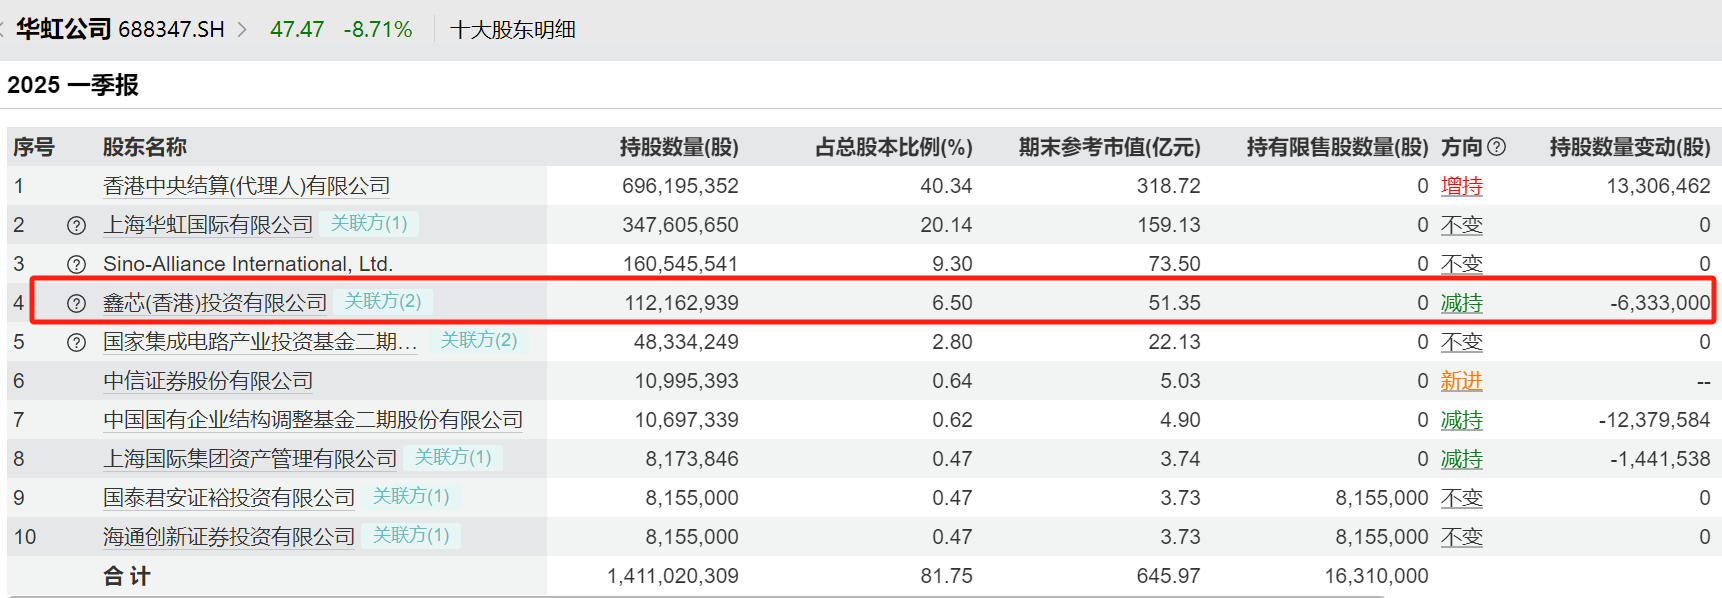Open shareholder 上海国际集团资产管理有限公司
The height and width of the screenshot is (598, 1722).
[x=250, y=459]
